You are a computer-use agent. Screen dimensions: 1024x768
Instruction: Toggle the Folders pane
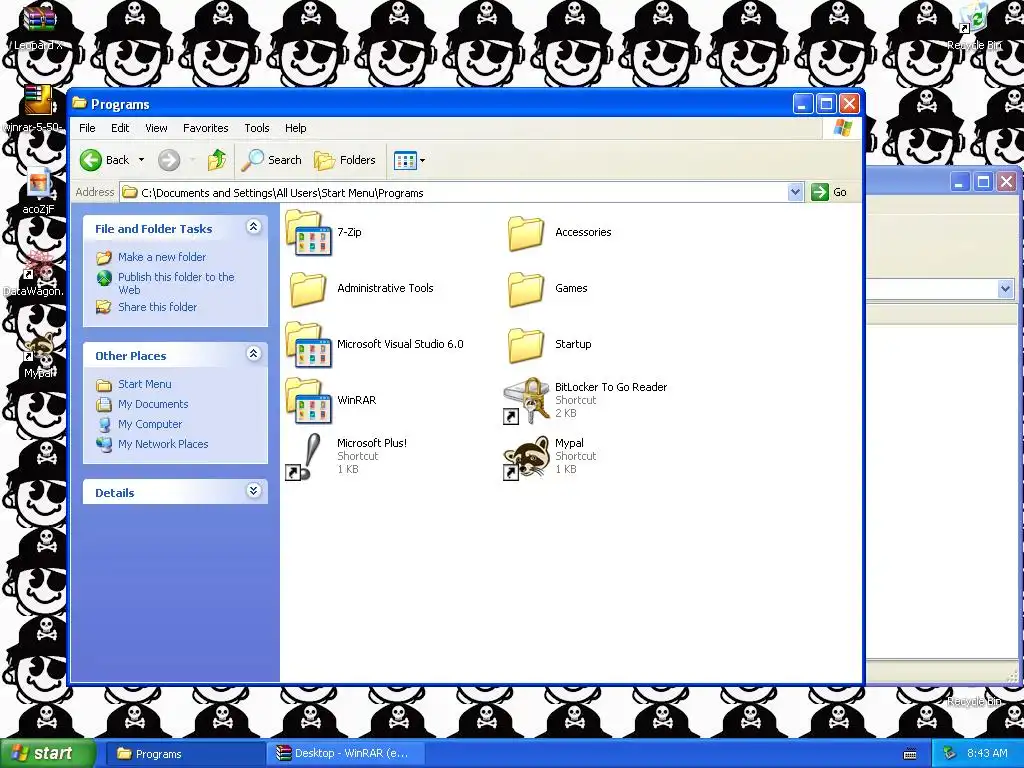coord(345,160)
